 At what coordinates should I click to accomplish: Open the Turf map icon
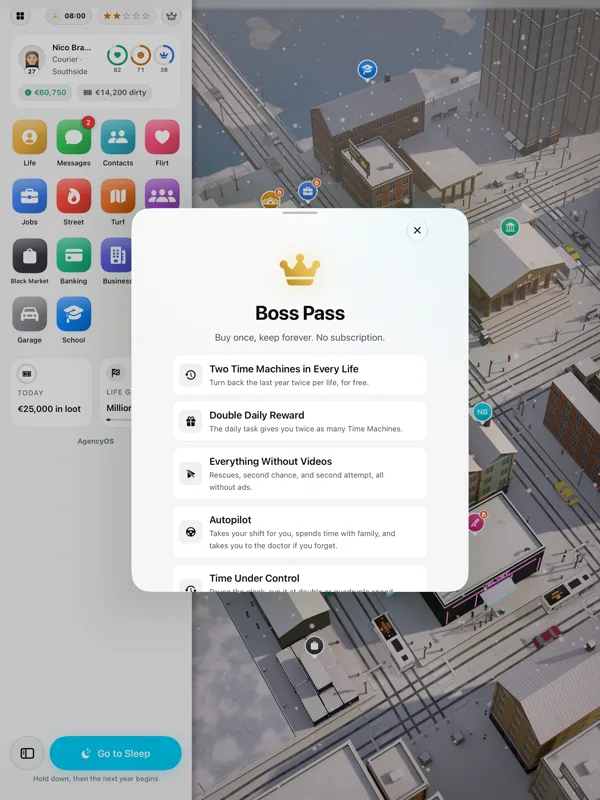click(118, 196)
